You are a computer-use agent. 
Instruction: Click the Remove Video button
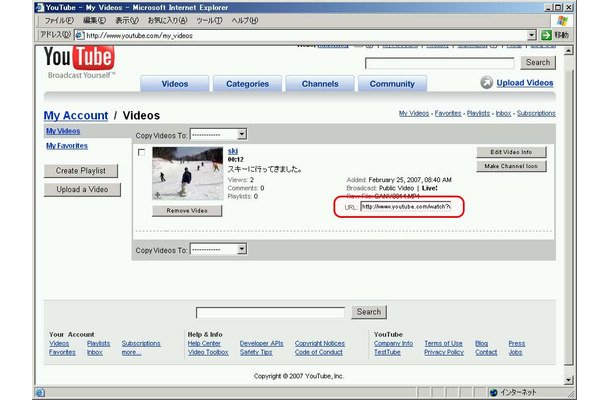pos(187,211)
